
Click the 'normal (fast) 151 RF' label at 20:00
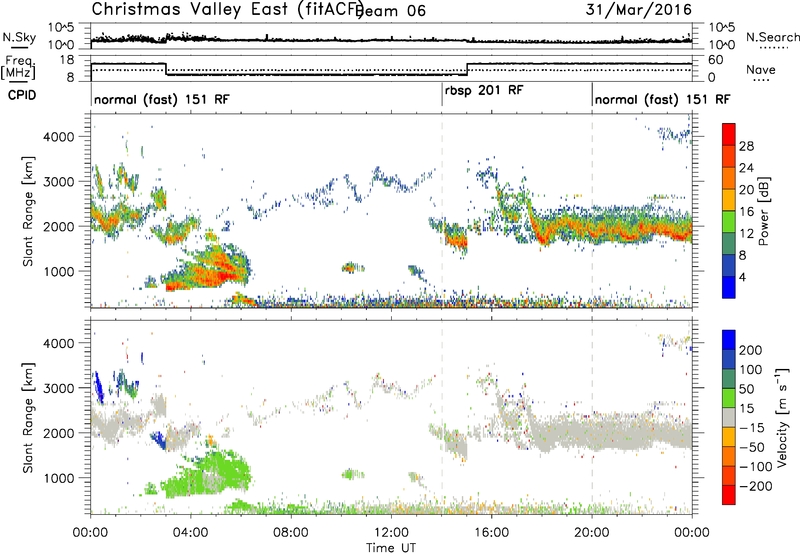tap(662, 99)
